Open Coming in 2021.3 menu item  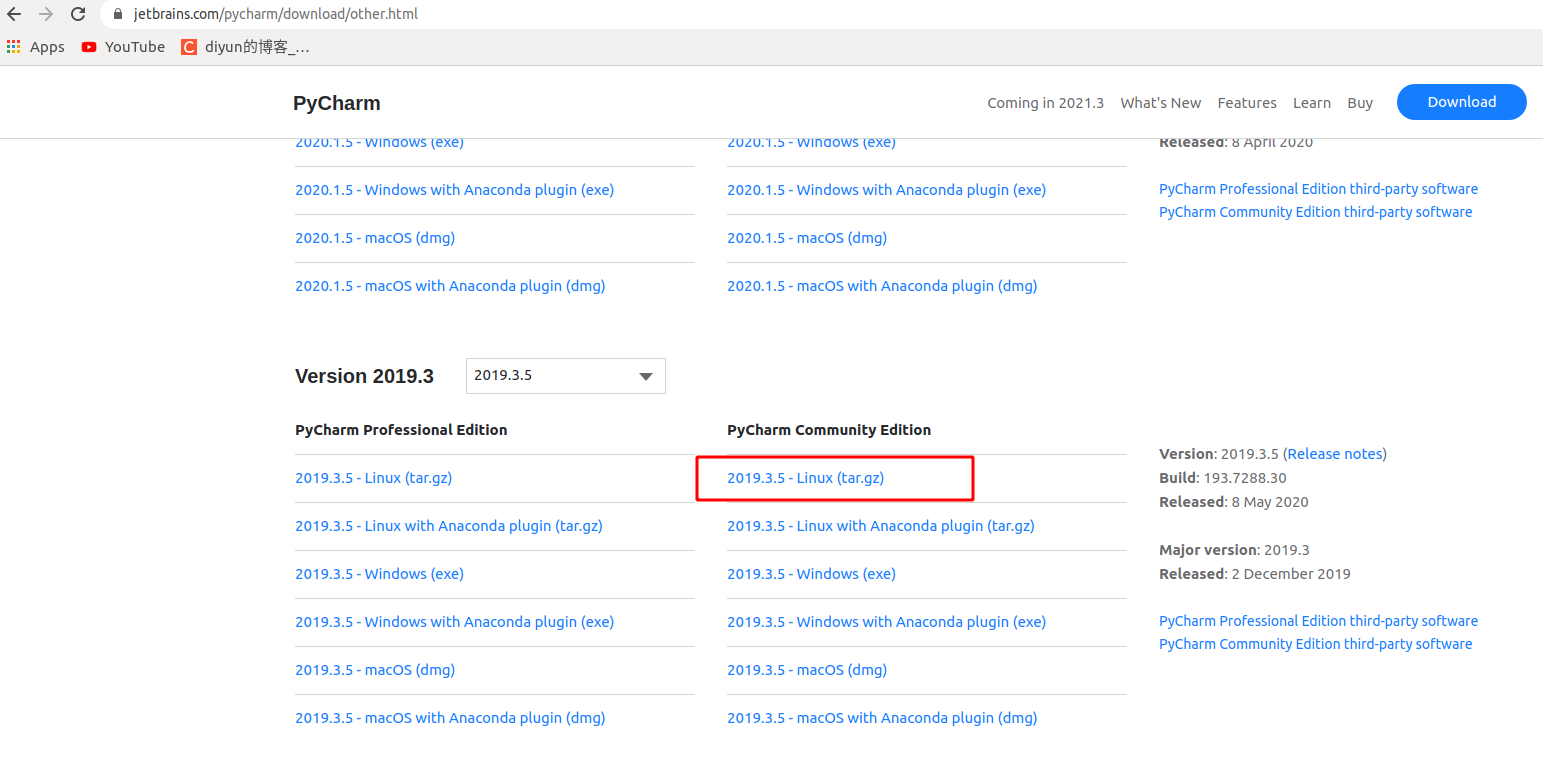(x=1045, y=103)
